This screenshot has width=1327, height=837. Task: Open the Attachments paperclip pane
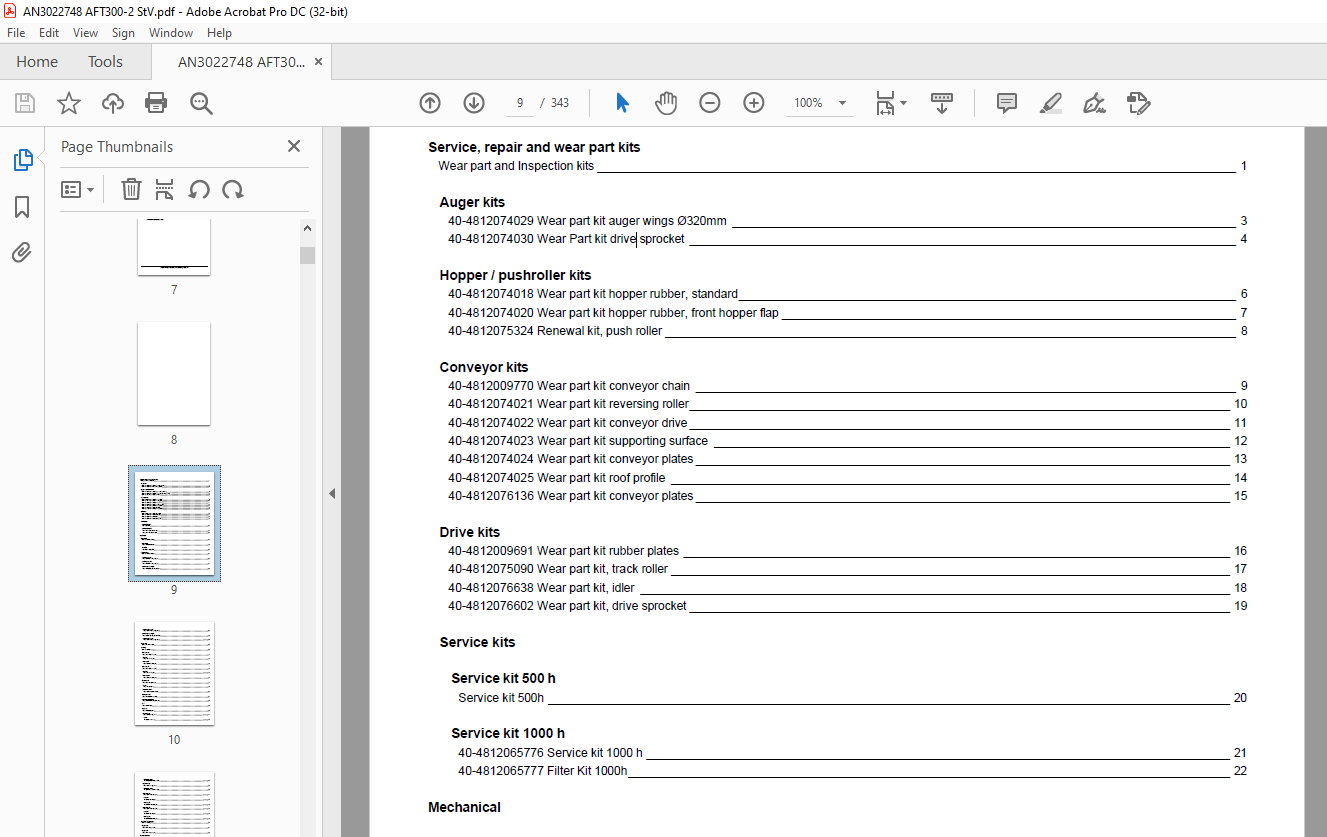(x=22, y=253)
